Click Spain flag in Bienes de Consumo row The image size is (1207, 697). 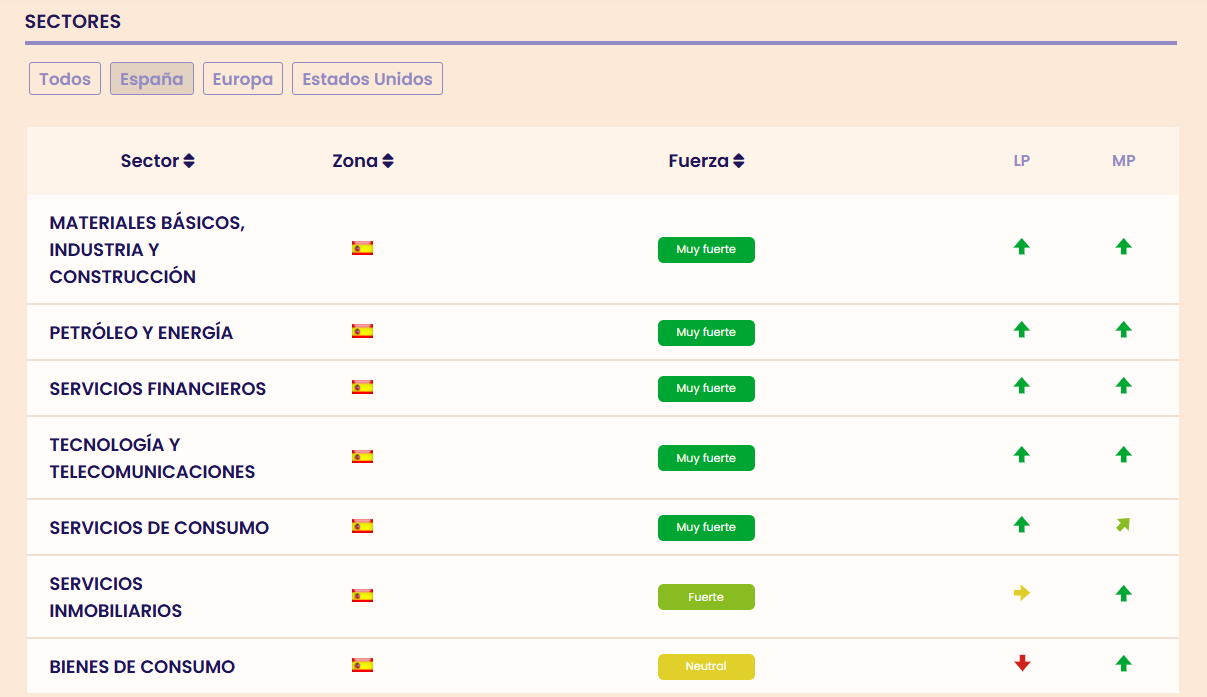[362, 665]
